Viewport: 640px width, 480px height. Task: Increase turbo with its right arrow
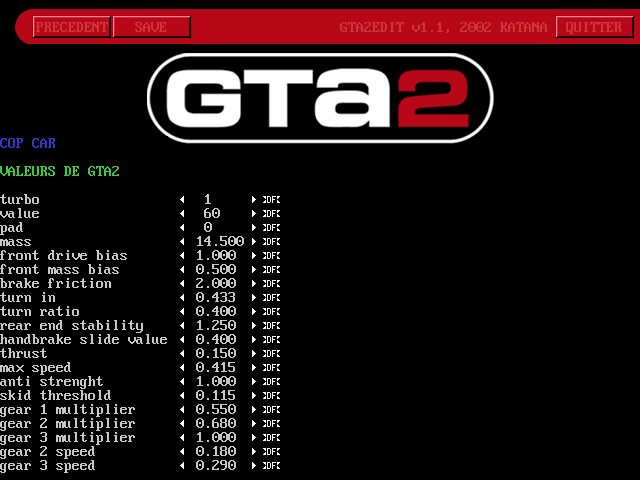(253, 200)
